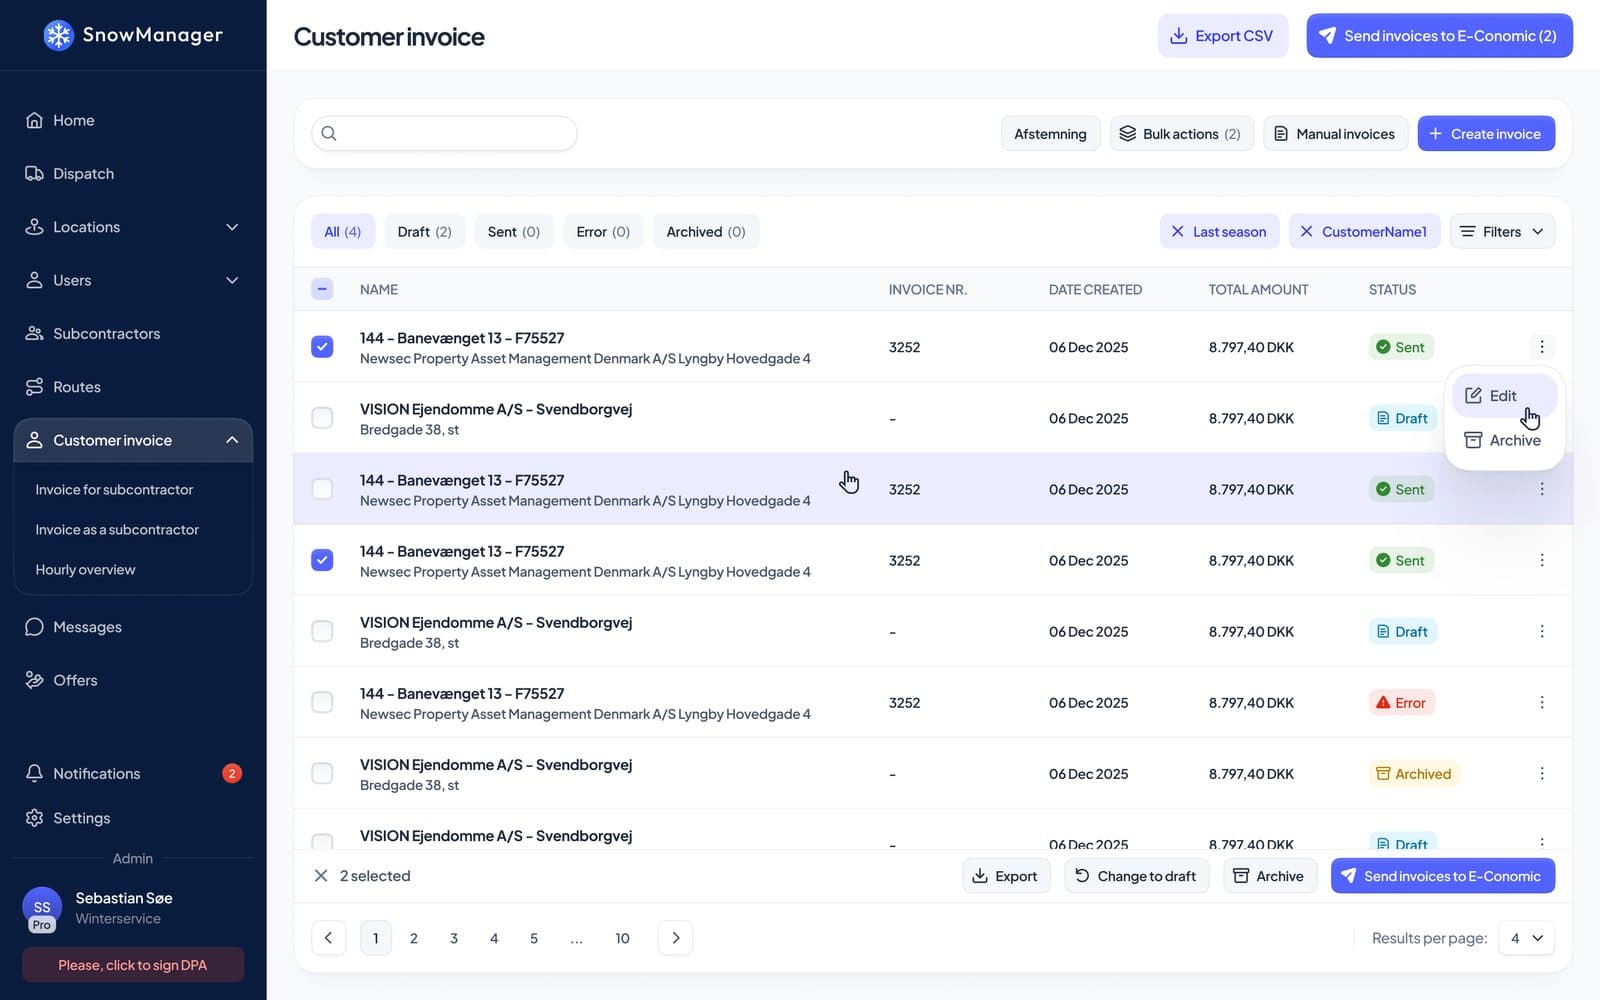Click Please, click to sign DPA
The width and height of the screenshot is (1600, 1000).
(x=132, y=964)
